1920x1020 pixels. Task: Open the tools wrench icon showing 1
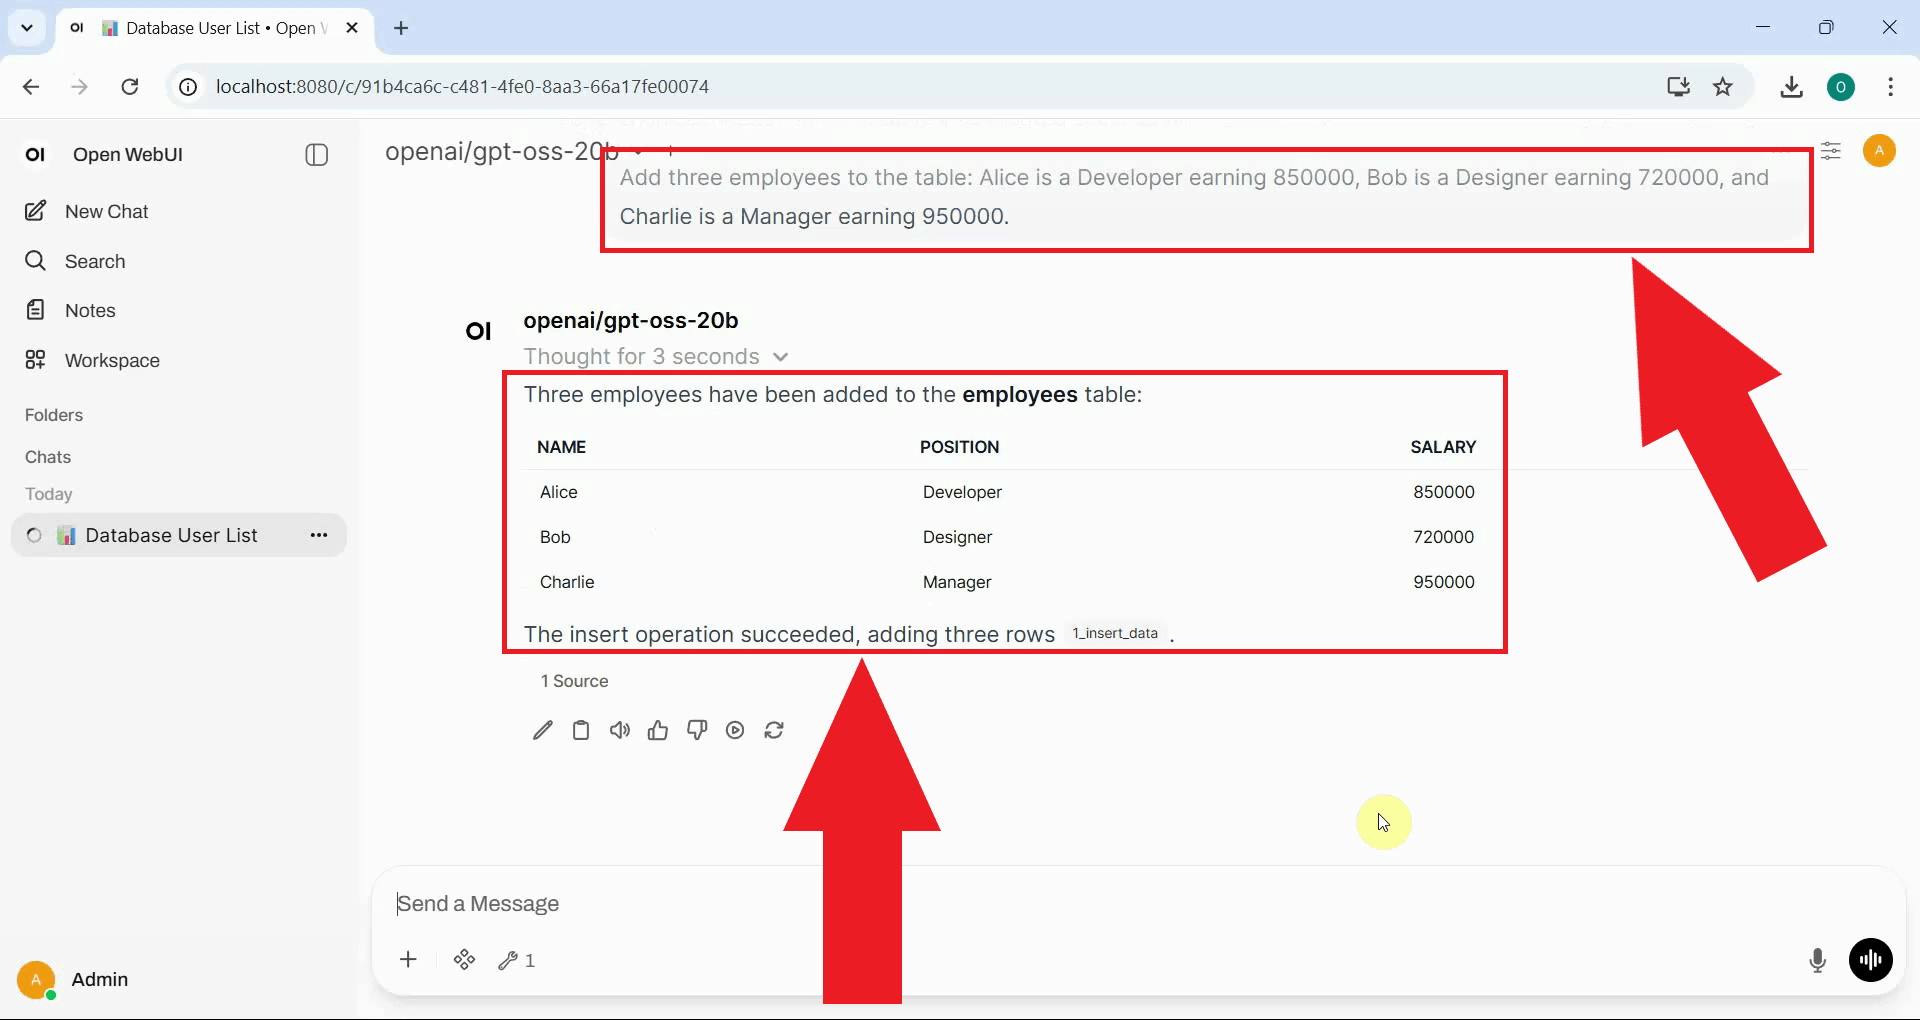point(516,960)
